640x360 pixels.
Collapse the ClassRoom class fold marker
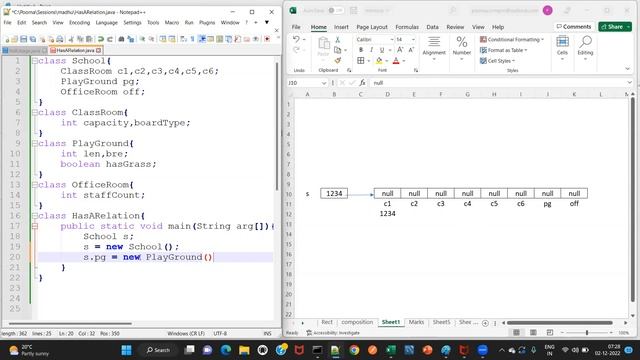point(35,112)
